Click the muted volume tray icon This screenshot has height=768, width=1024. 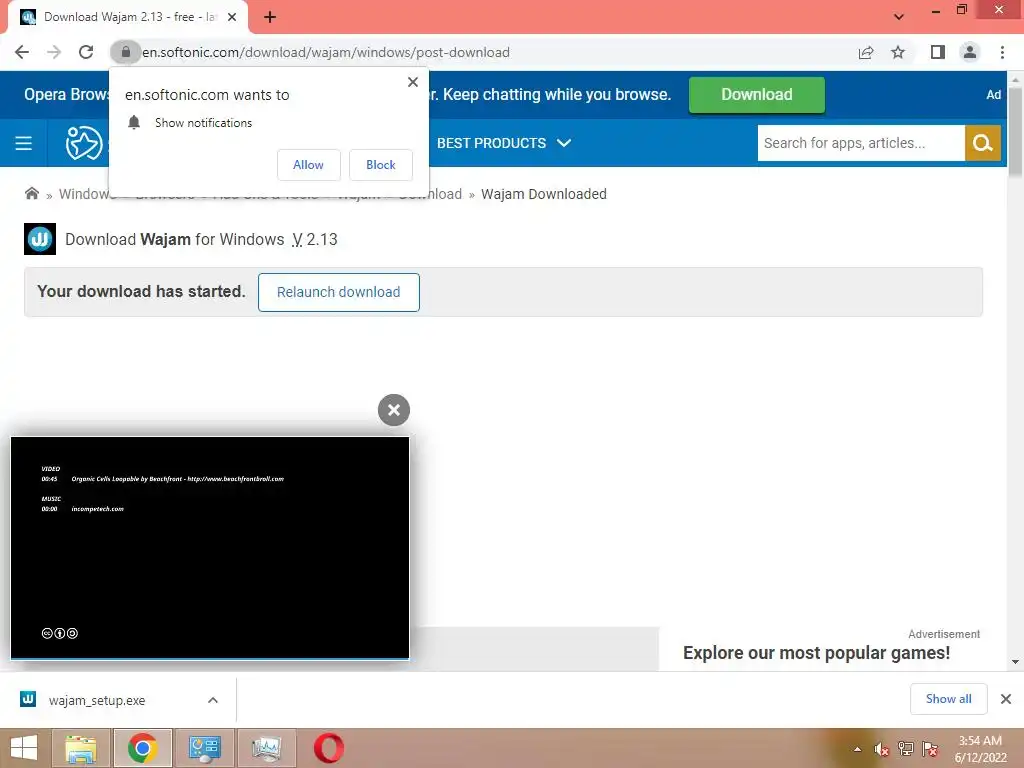click(882, 749)
